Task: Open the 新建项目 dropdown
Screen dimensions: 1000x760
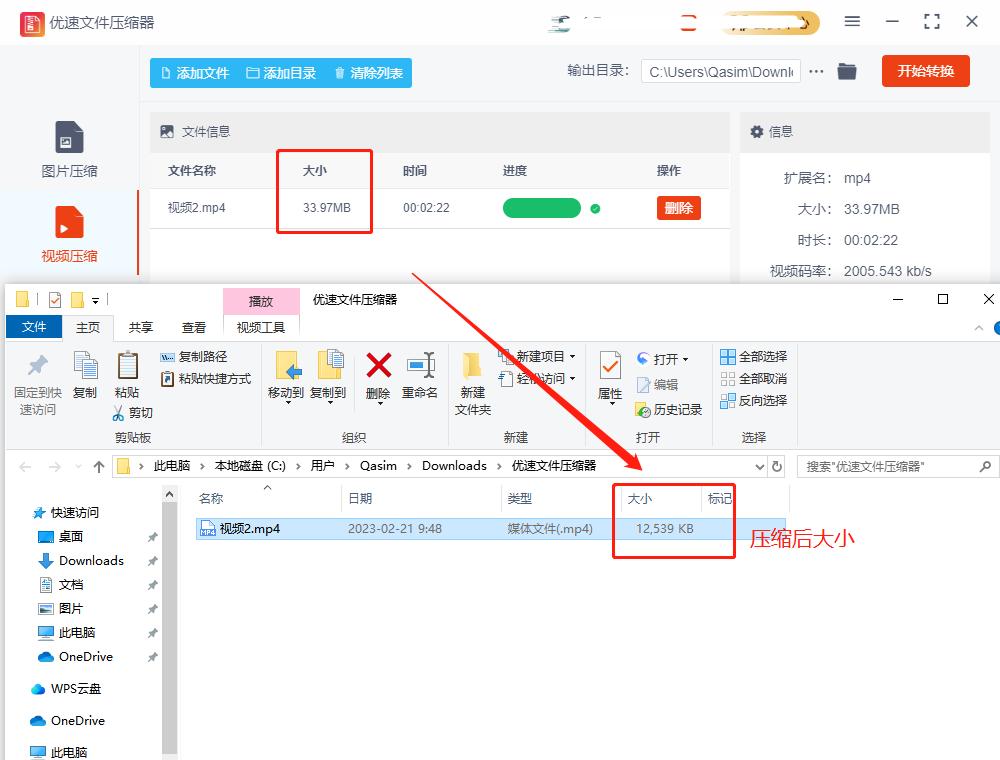Action: click(x=544, y=356)
